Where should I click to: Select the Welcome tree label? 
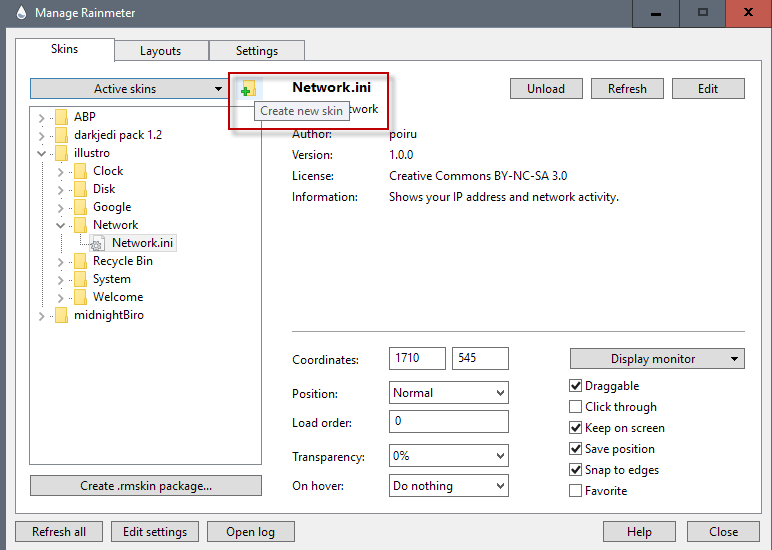tap(118, 297)
